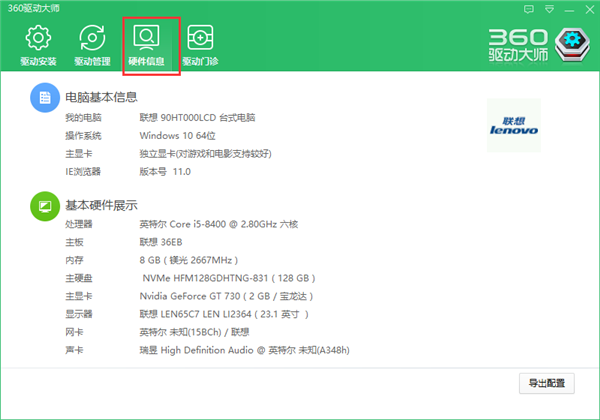Viewport: 600px width, 420px height.
Task: Click the 显示器 label
Action: pos(79,314)
